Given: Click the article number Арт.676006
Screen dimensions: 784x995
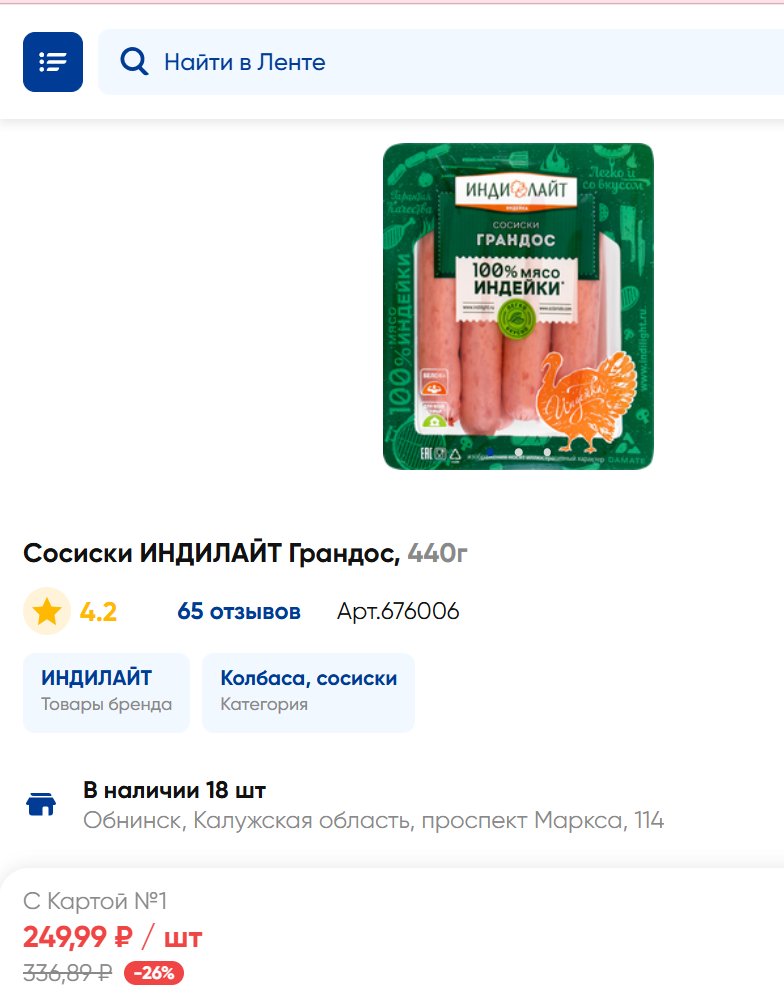Looking at the screenshot, I should tap(398, 611).
